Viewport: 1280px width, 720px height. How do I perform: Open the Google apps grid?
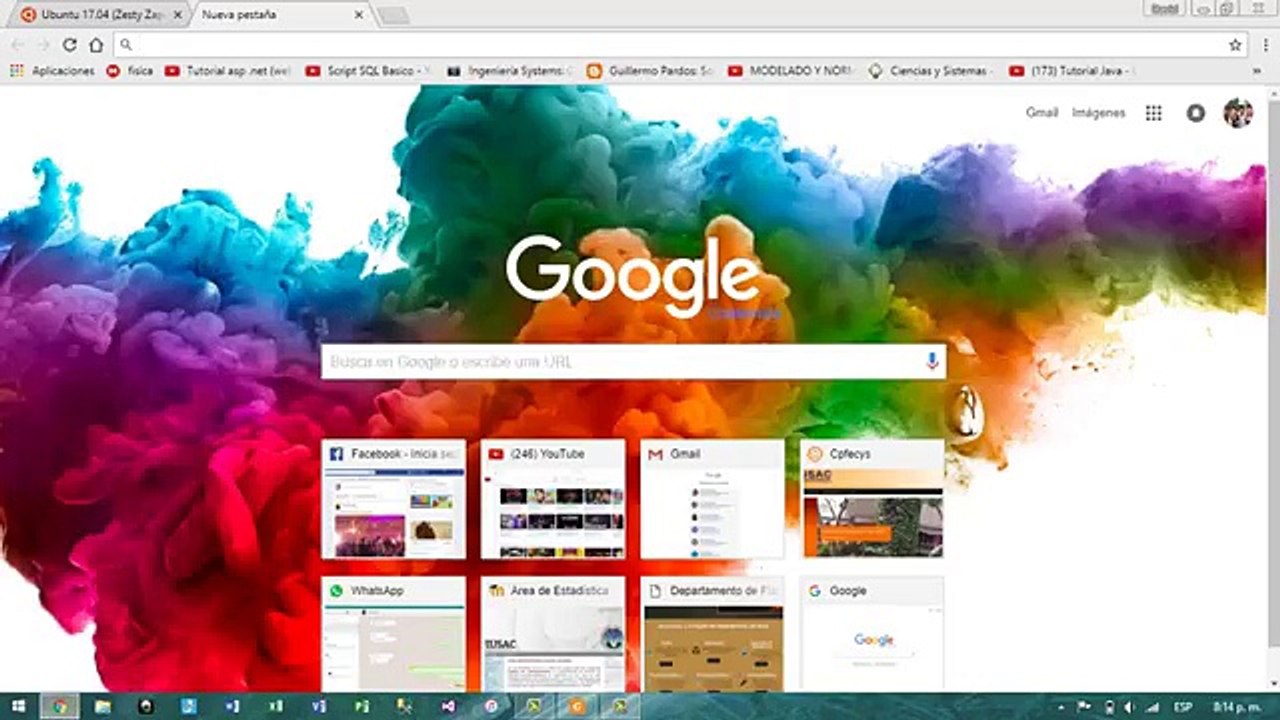click(x=1154, y=113)
